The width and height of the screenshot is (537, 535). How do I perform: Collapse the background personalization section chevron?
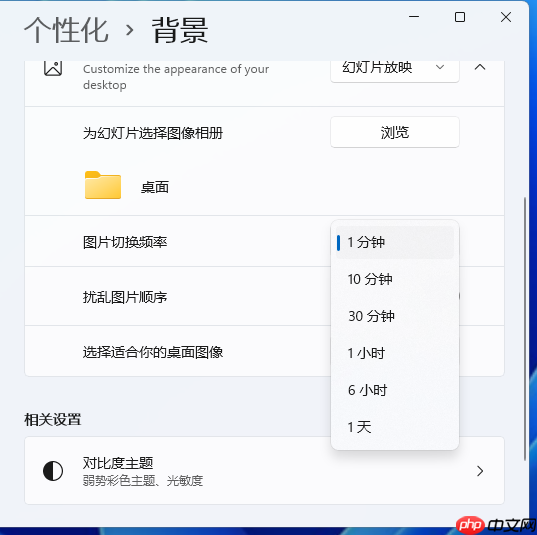tap(480, 67)
